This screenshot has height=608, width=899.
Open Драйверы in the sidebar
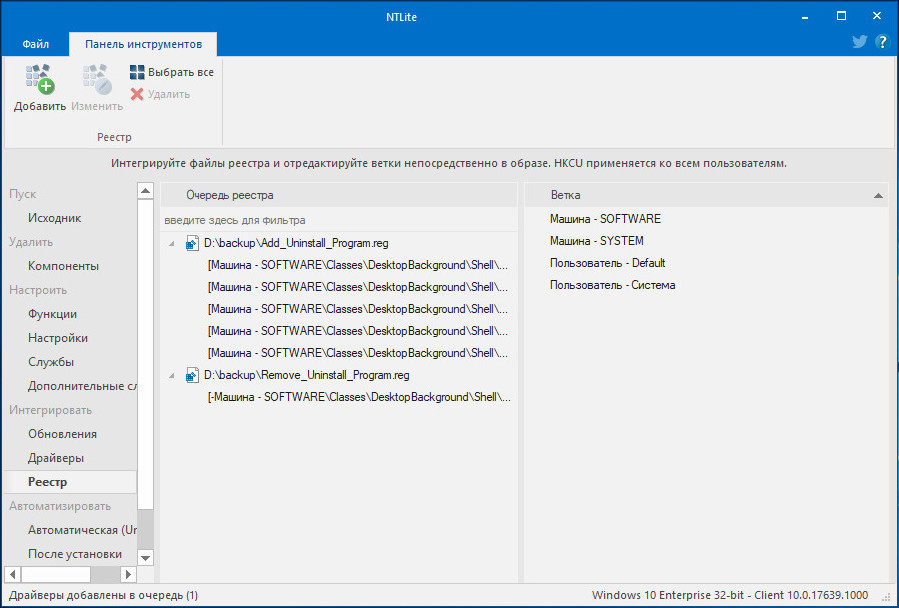[56, 458]
